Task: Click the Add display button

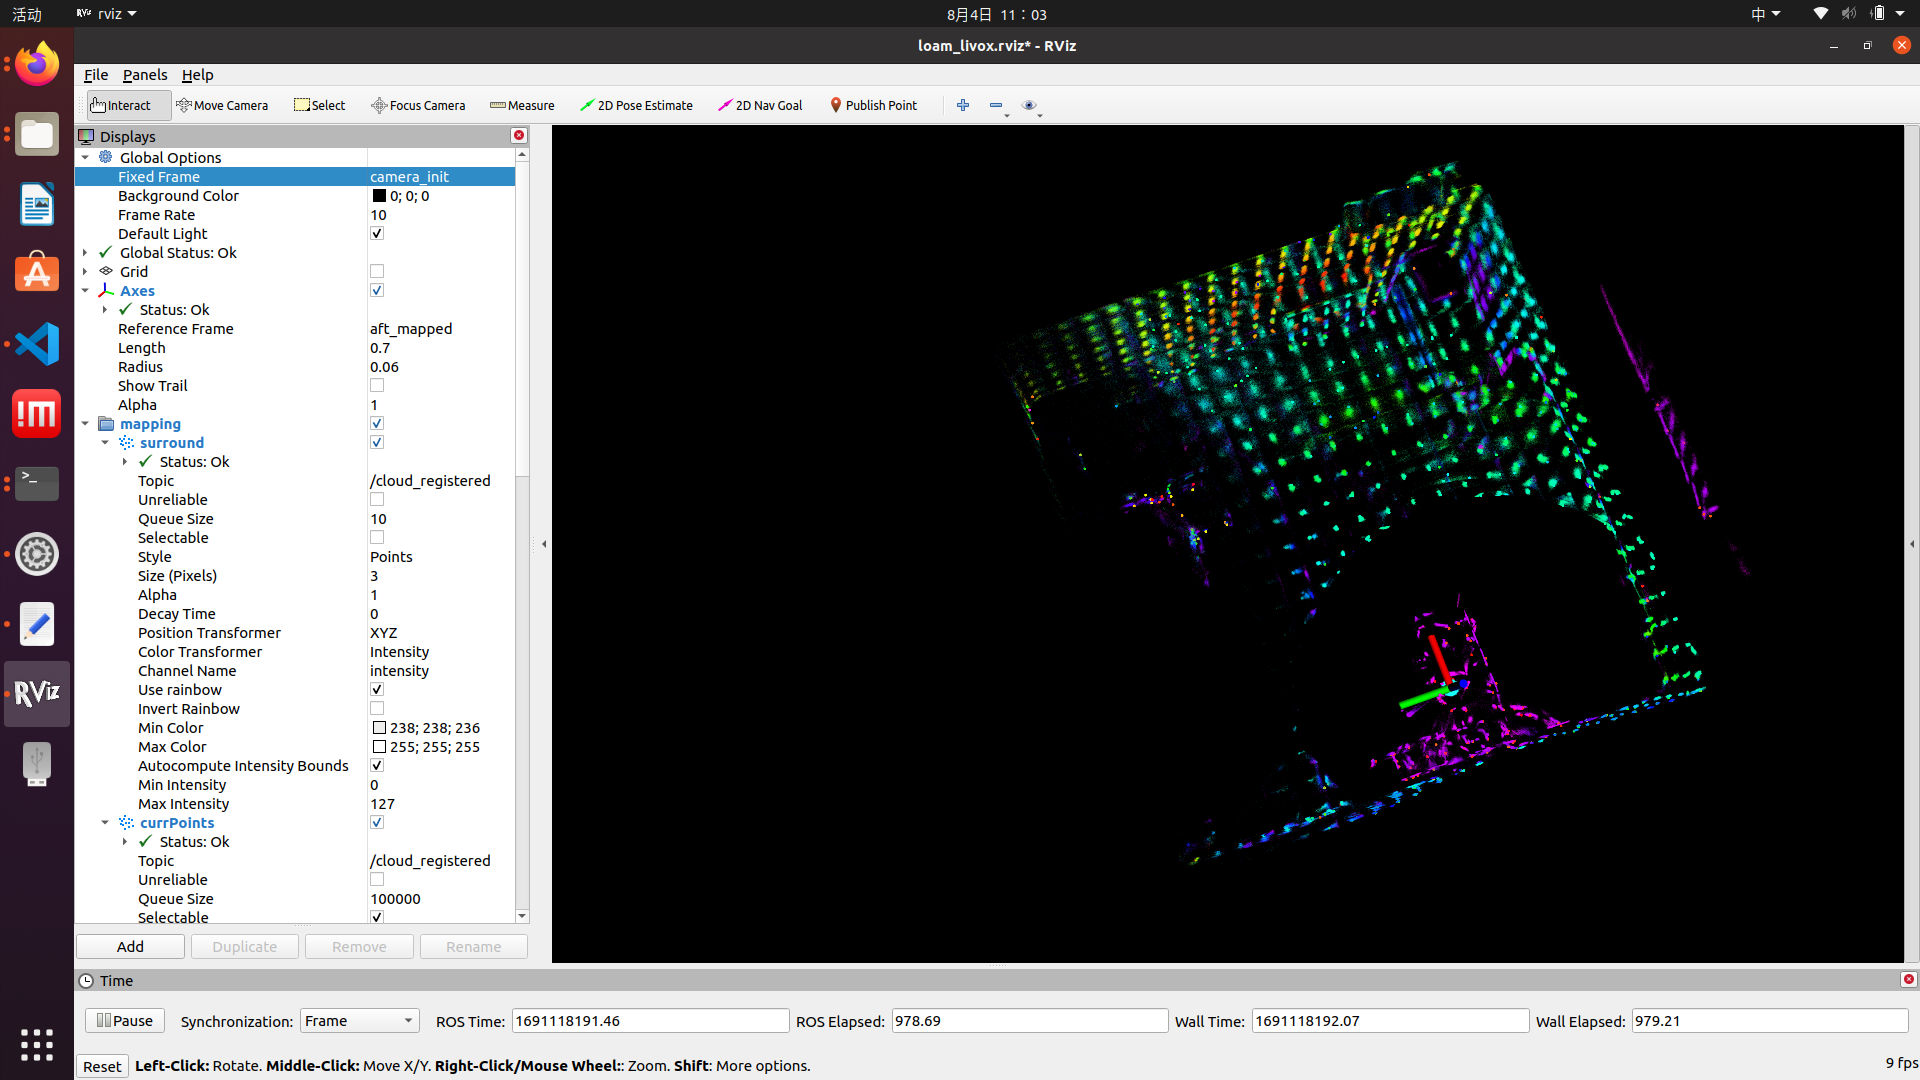Action: [130, 947]
